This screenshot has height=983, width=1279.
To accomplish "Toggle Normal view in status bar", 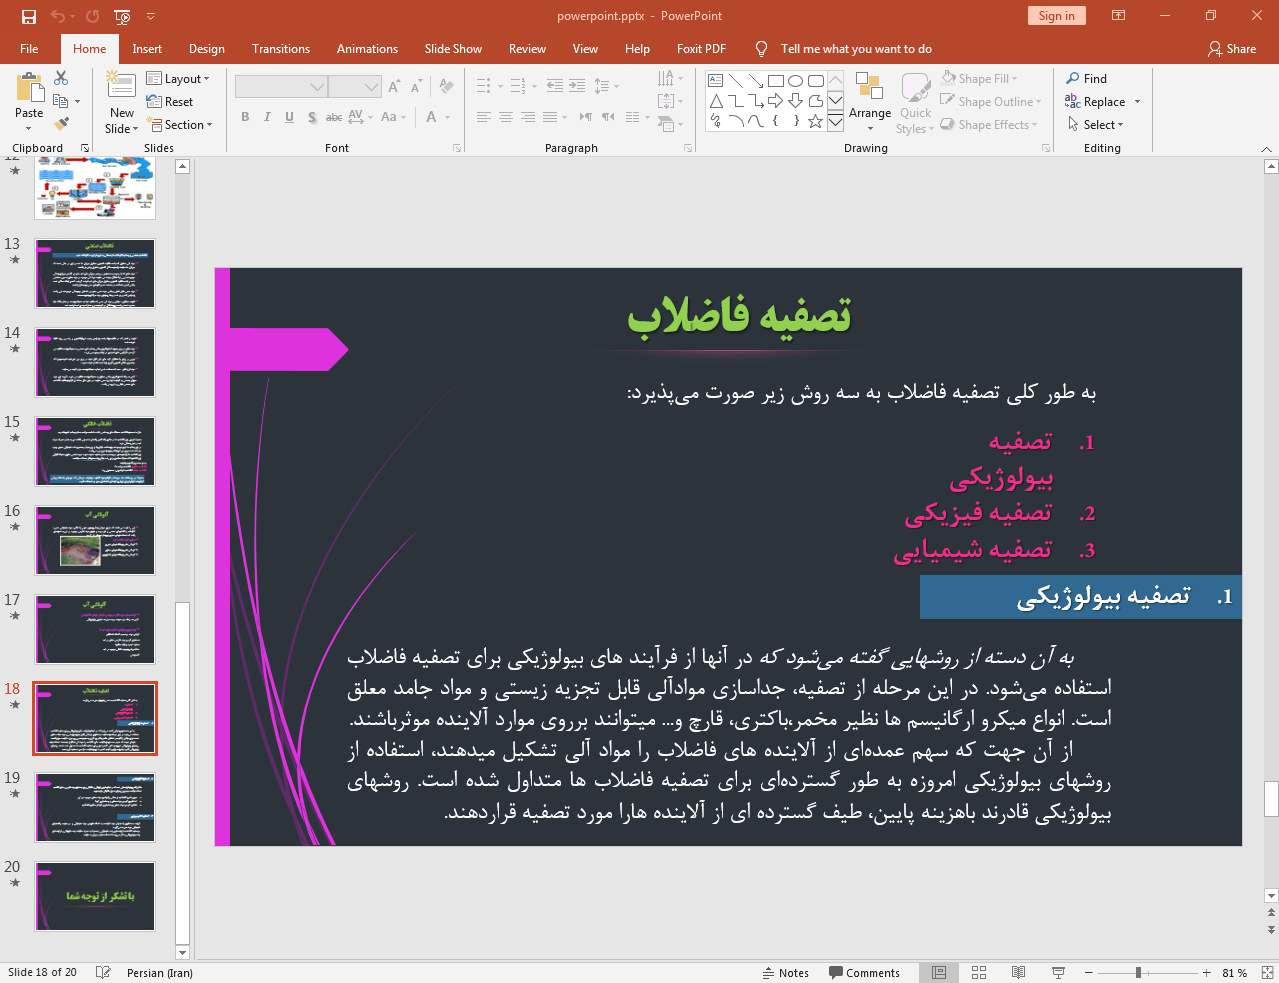I will pos(939,972).
